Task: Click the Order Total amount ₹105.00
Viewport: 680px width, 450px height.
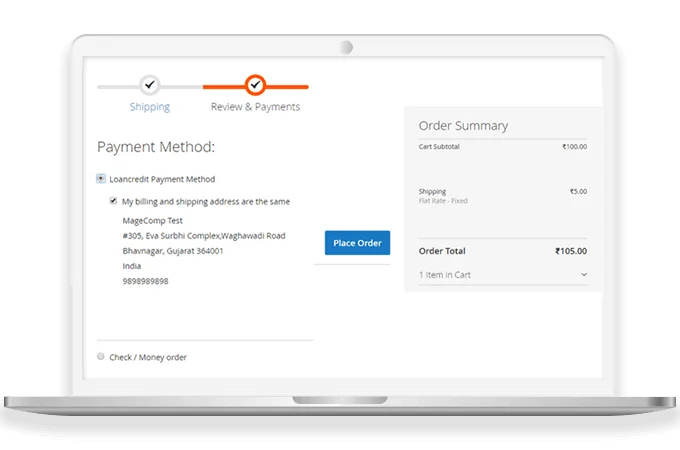Action: 571,251
